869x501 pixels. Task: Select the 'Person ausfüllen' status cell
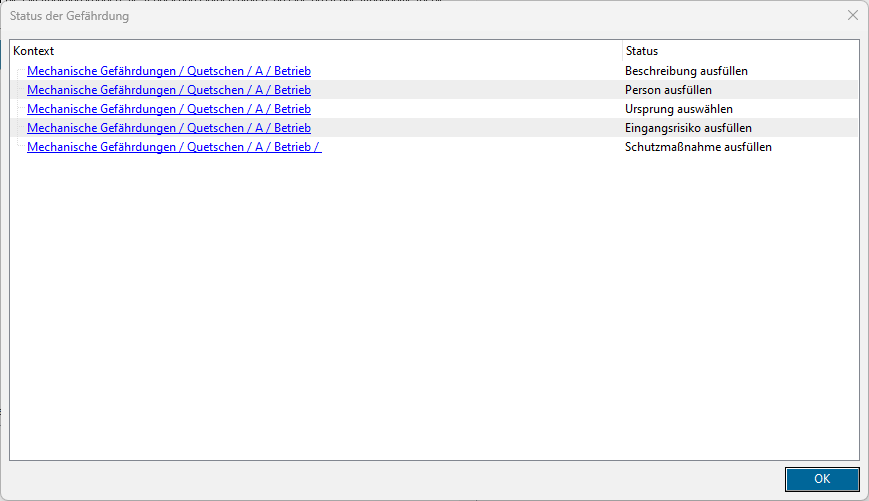(668, 90)
